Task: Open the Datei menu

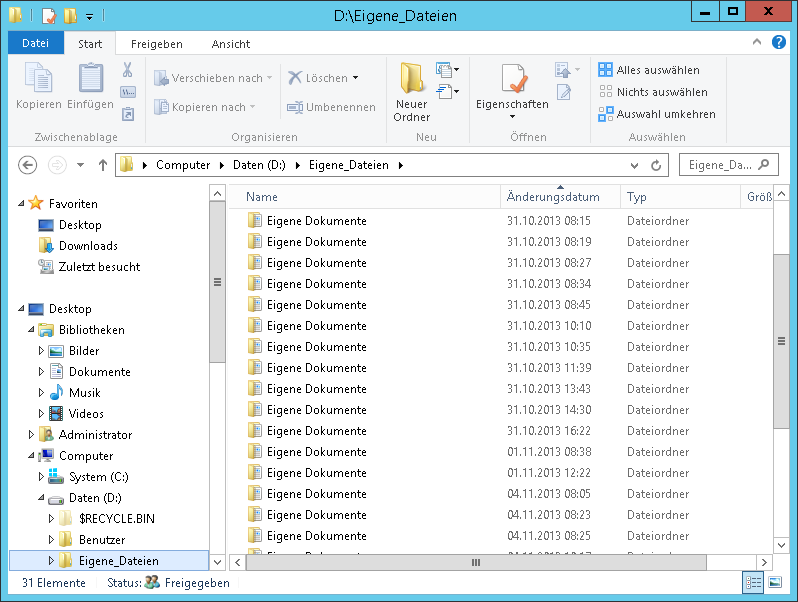Action: [x=35, y=44]
